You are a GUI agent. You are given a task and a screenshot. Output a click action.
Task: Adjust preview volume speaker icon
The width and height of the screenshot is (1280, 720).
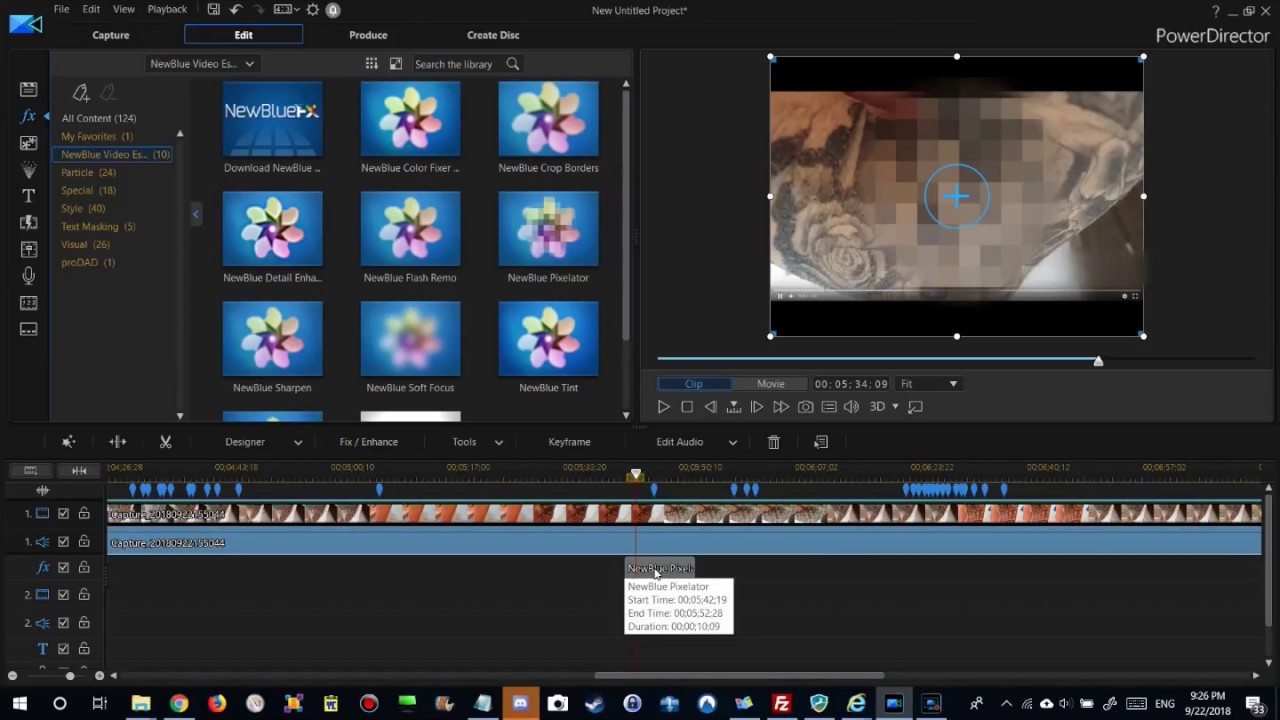[851, 407]
